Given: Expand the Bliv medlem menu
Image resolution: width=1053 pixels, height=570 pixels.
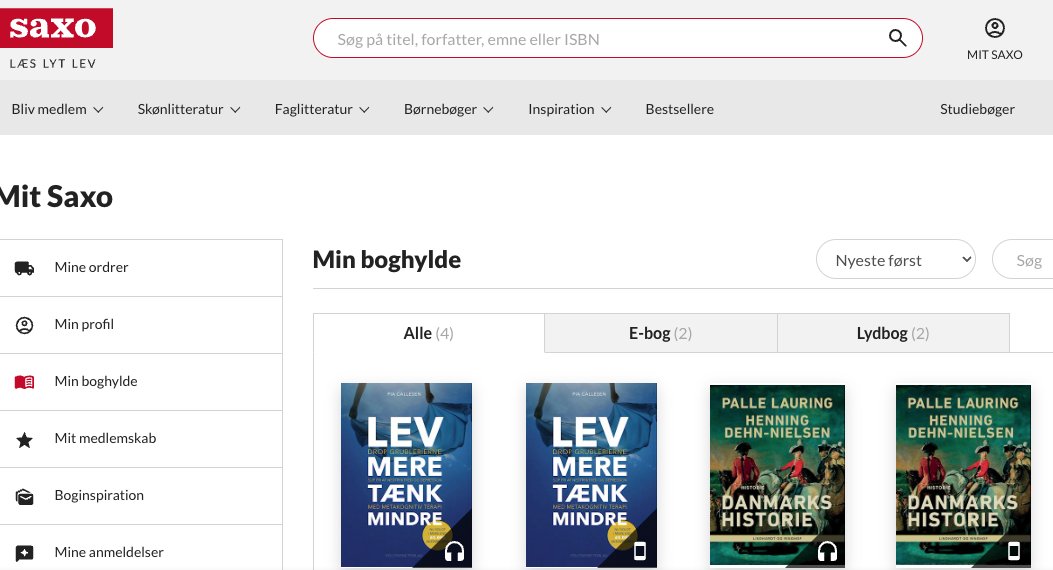Looking at the screenshot, I should 57,109.
